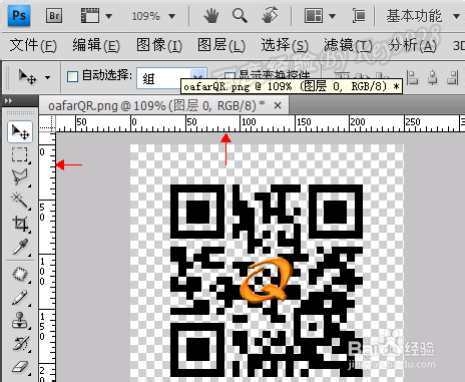
Task: Select the Zoom magnifier tool in top bar
Action: click(240, 16)
